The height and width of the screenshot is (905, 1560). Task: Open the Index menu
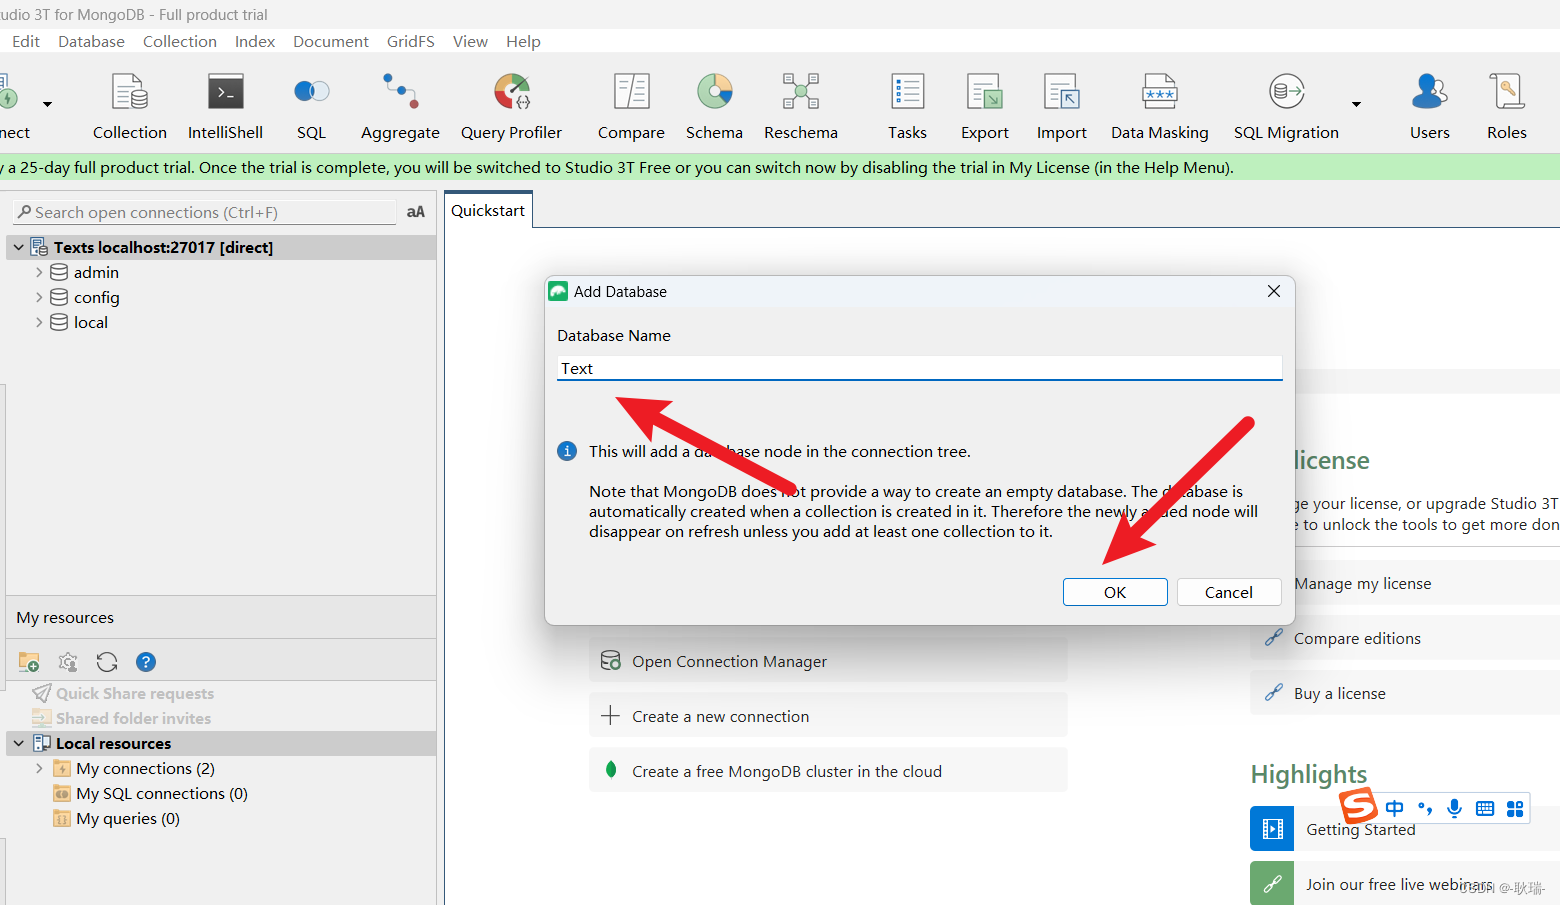pos(255,41)
